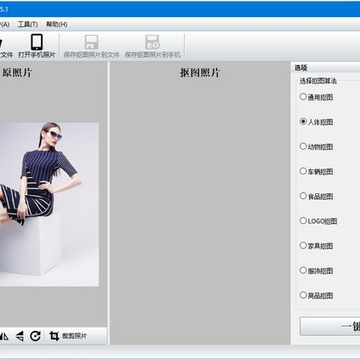Click the 裁剪照片 crop button
The width and height of the screenshot is (360, 360).
tap(68, 336)
